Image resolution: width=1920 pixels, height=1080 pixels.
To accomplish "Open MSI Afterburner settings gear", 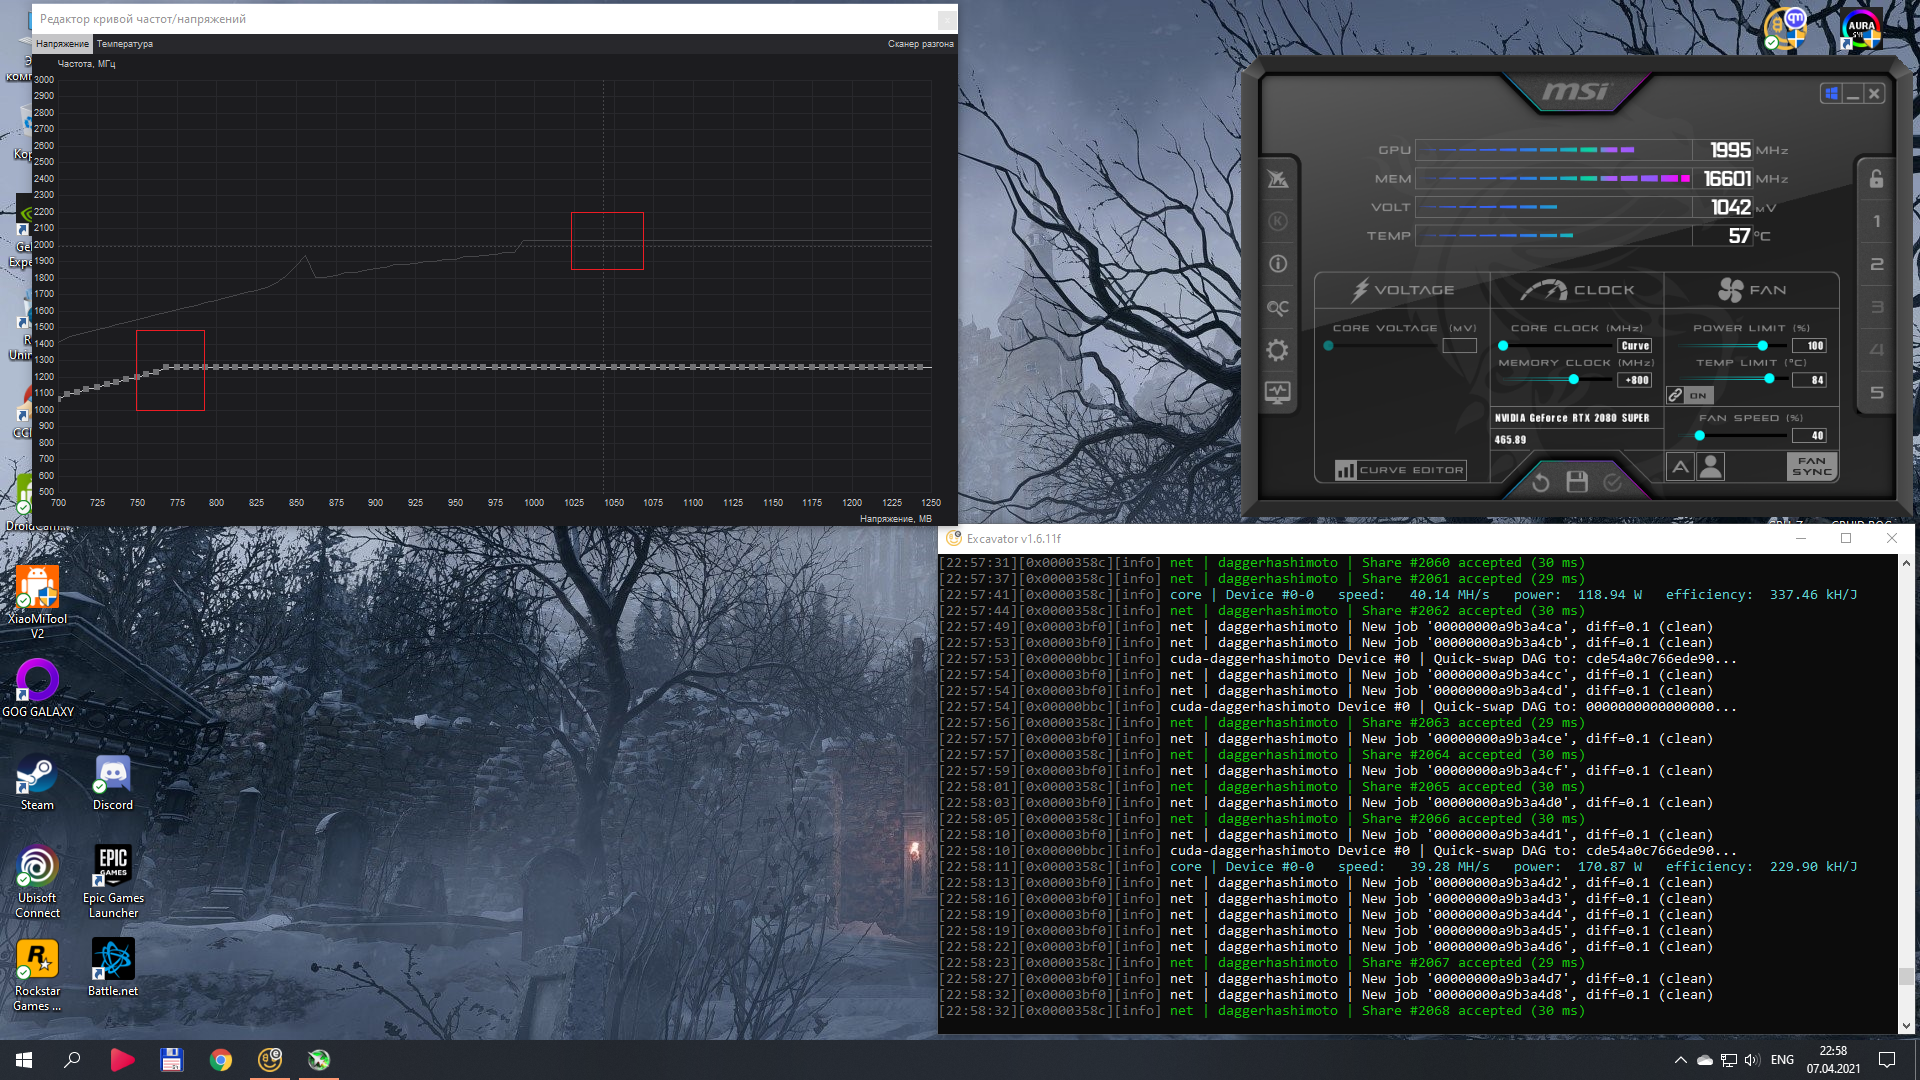I will (x=1277, y=351).
